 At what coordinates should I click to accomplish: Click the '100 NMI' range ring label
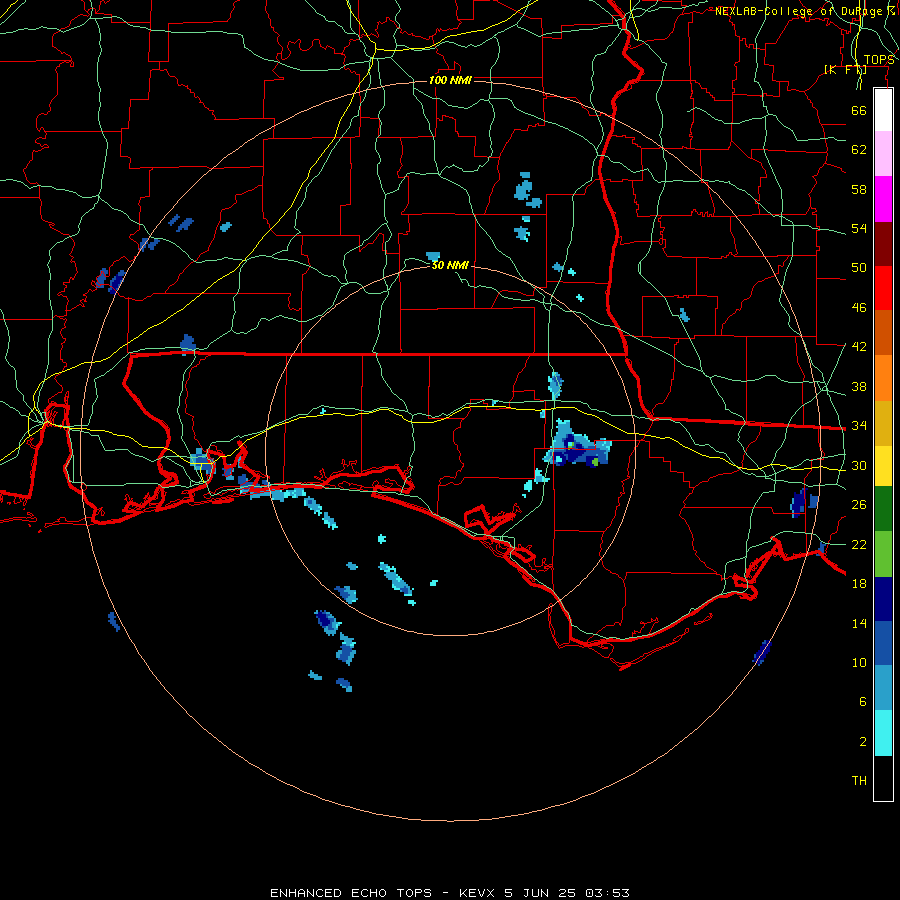pyautogui.click(x=450, y=80)
